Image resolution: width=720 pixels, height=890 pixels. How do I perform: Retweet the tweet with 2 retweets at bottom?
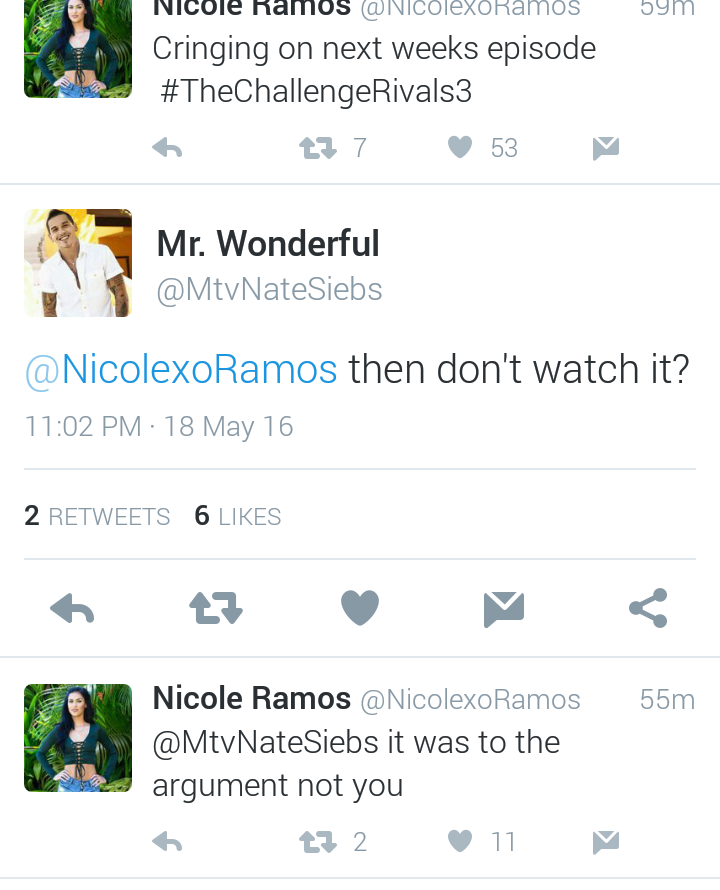tap(318, 842)
